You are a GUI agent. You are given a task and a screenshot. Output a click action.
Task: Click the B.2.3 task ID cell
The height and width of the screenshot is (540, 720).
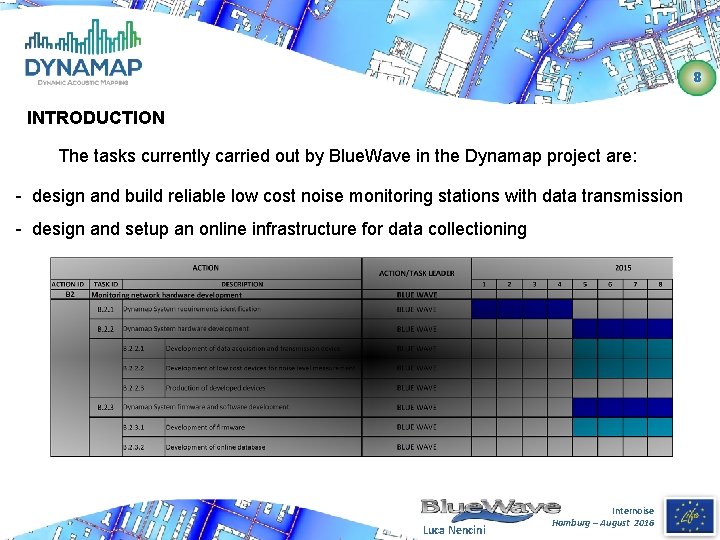click(106, 407)
